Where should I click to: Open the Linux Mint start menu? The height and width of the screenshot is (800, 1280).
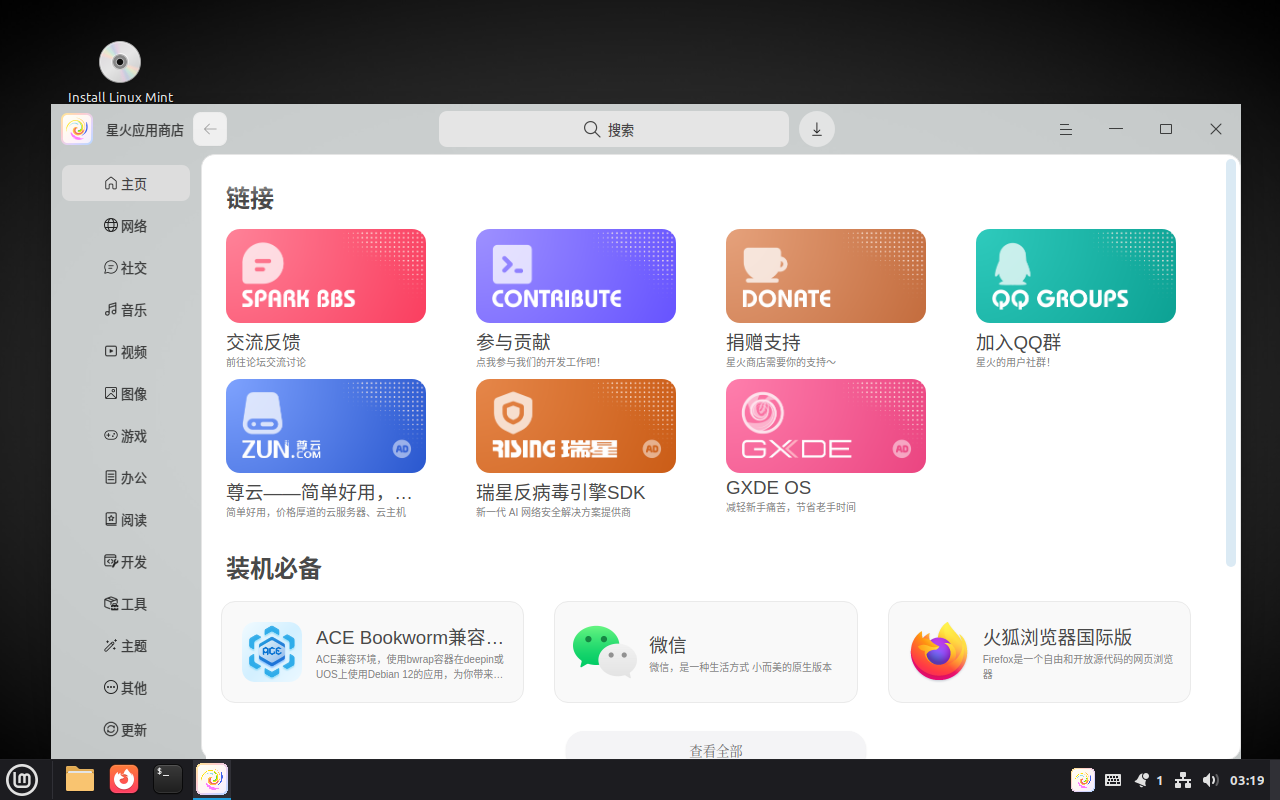tap(22, 779)
